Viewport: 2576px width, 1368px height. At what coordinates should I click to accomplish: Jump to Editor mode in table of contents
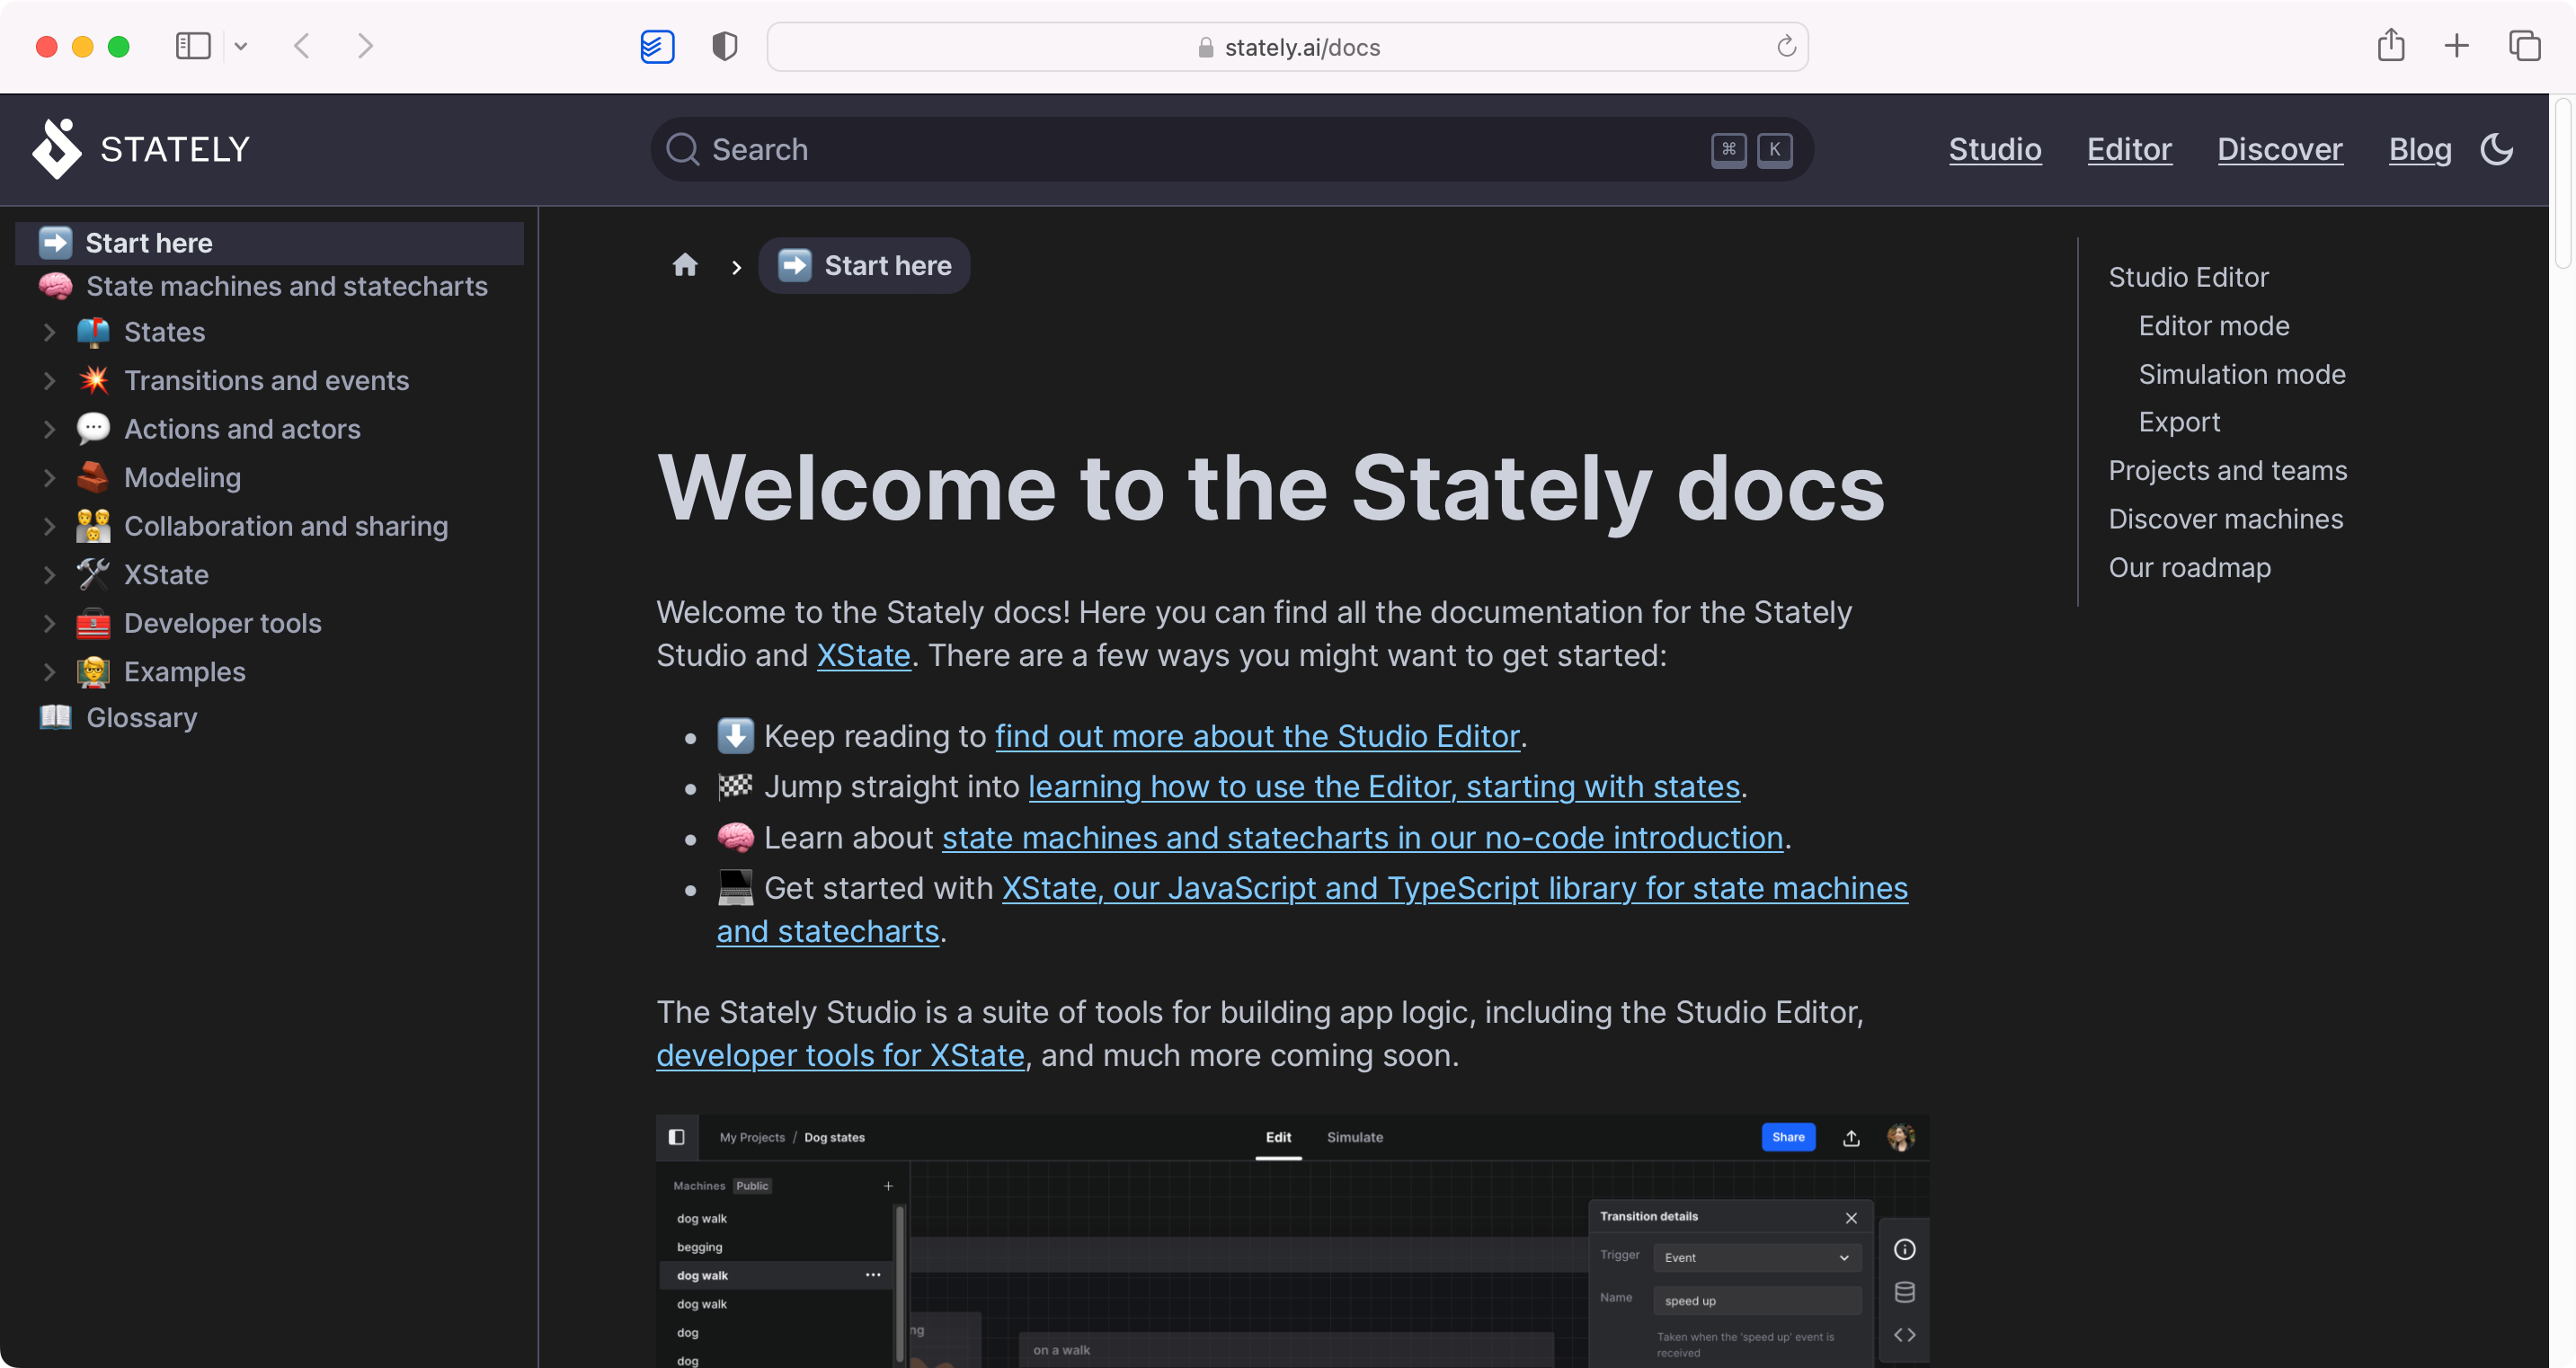[2213, 326]
